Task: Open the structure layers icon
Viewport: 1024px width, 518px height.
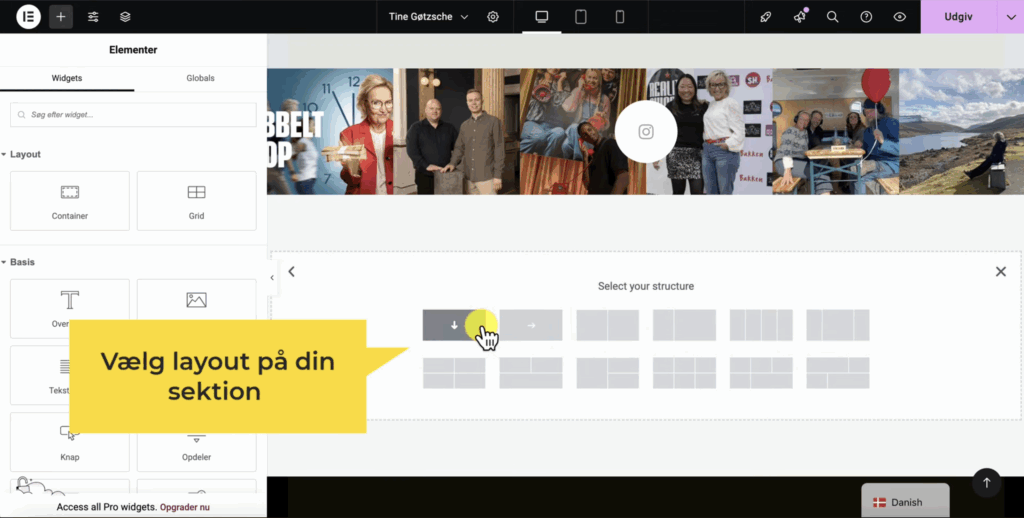Action: coord(125,17)
